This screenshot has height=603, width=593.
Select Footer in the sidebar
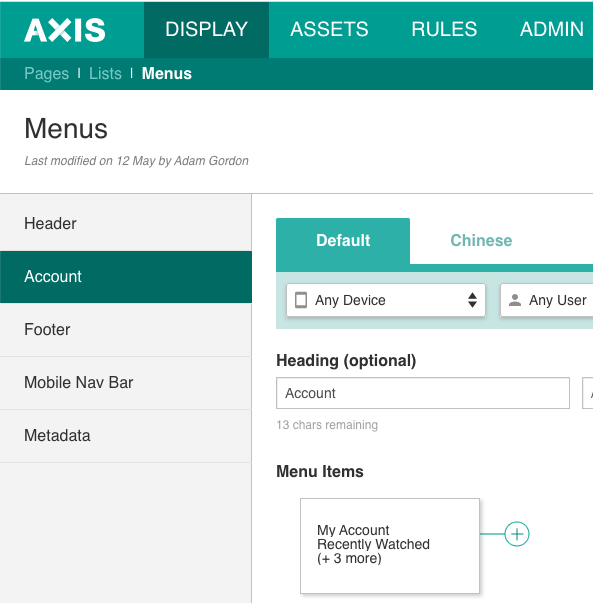click(x=126, y=330)
